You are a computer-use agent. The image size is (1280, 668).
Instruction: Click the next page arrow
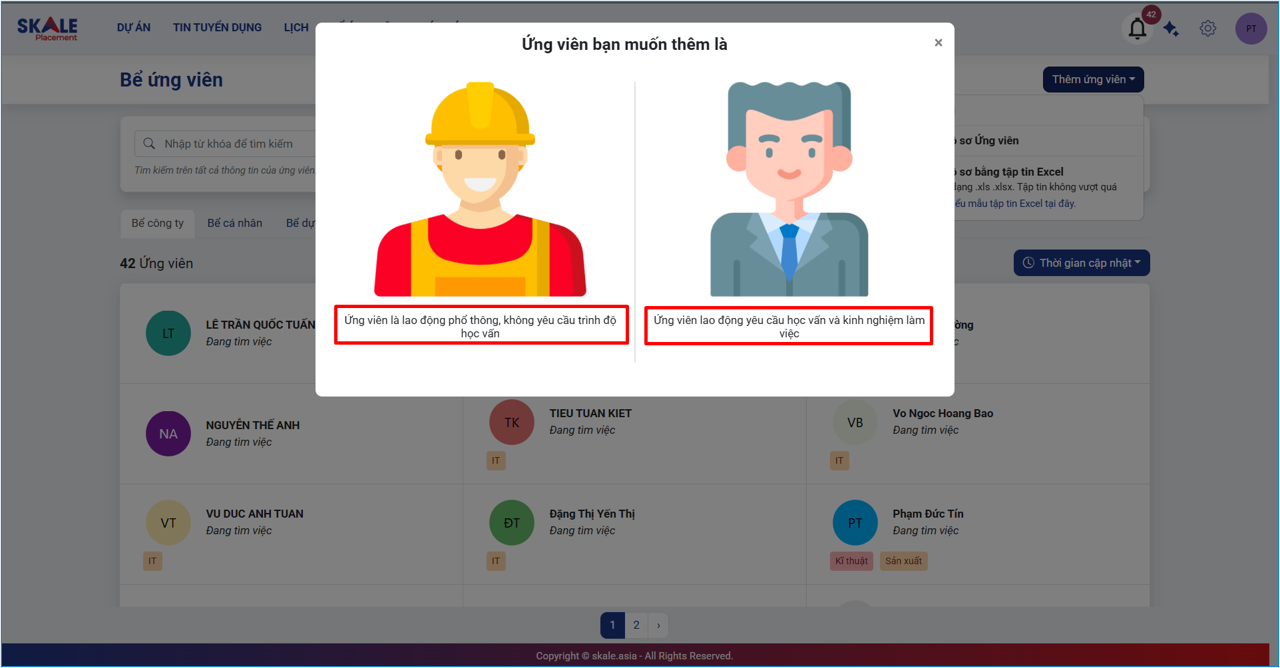658,626
